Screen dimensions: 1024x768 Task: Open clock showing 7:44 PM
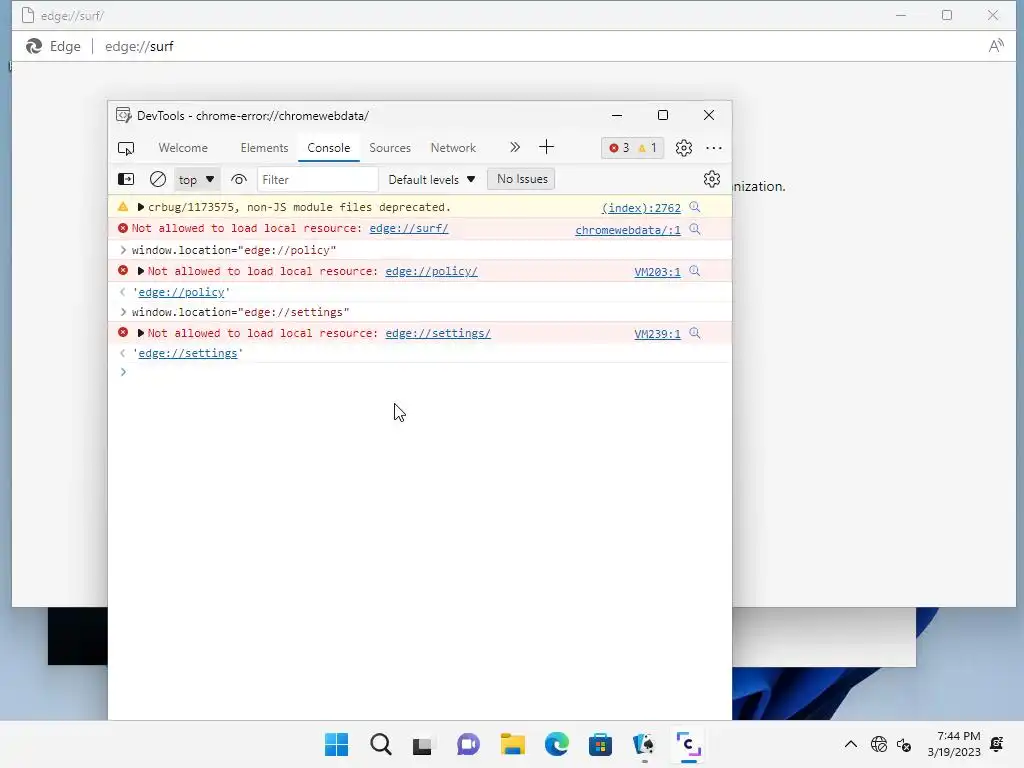[x=953, y=744]
